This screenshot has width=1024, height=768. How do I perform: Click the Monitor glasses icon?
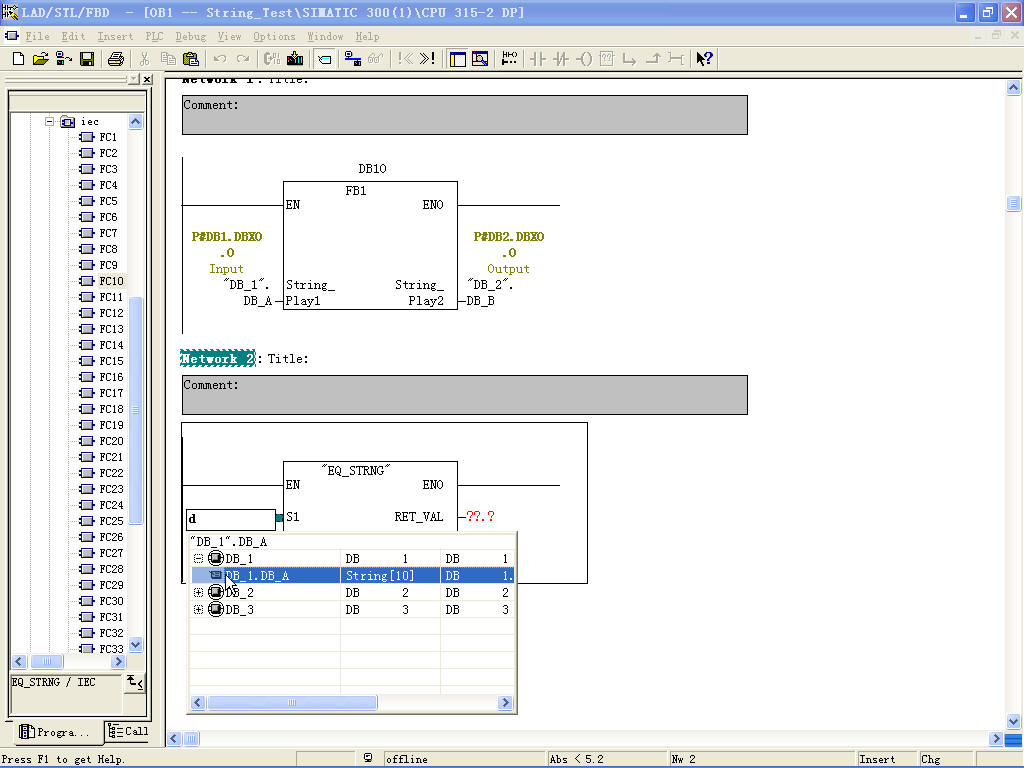point(376,59)
